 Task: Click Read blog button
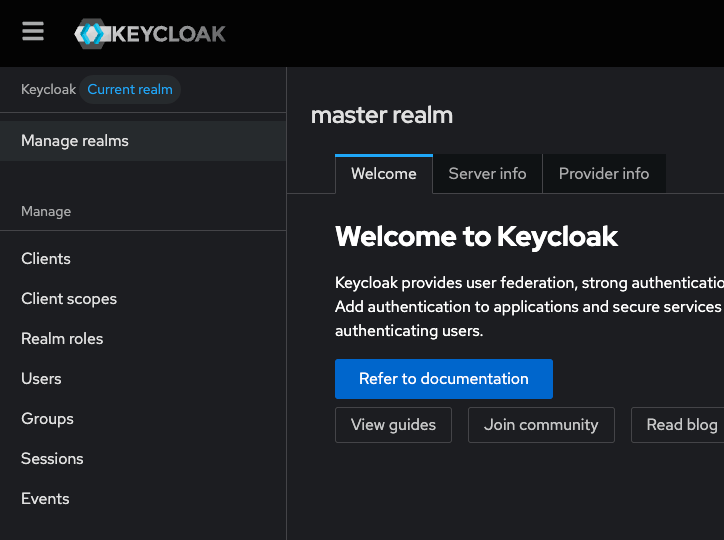coord(677,425)
